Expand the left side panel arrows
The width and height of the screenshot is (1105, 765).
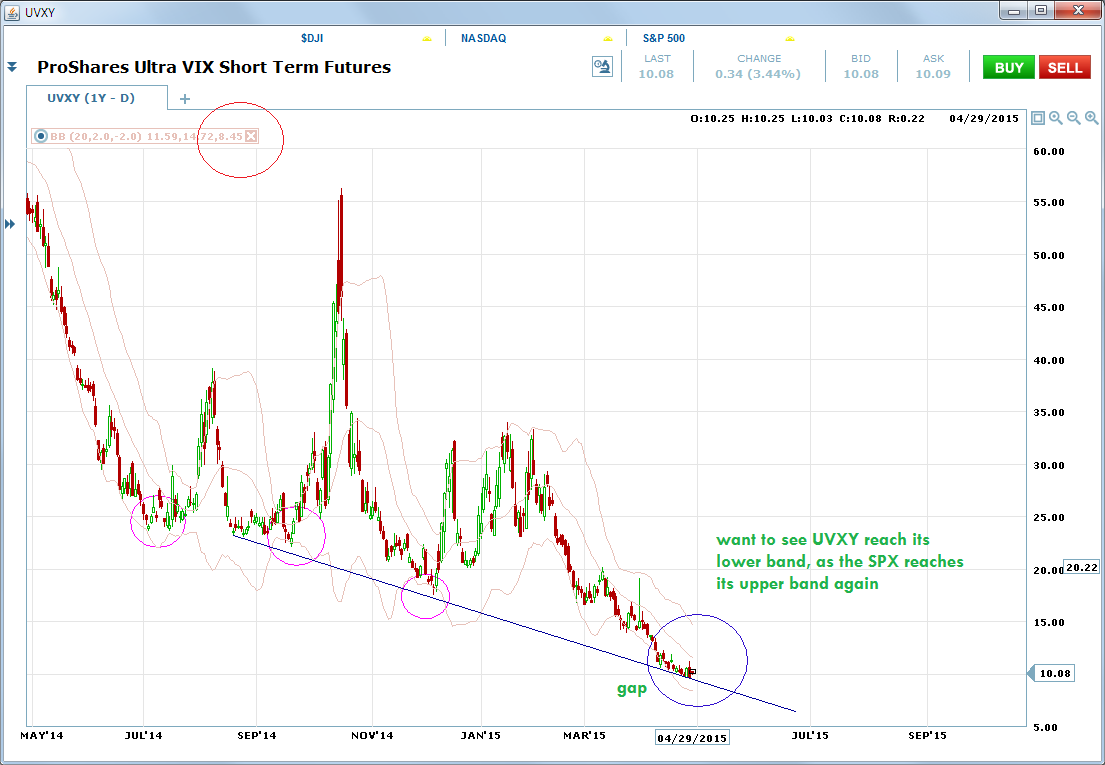[x=10, y=224]
